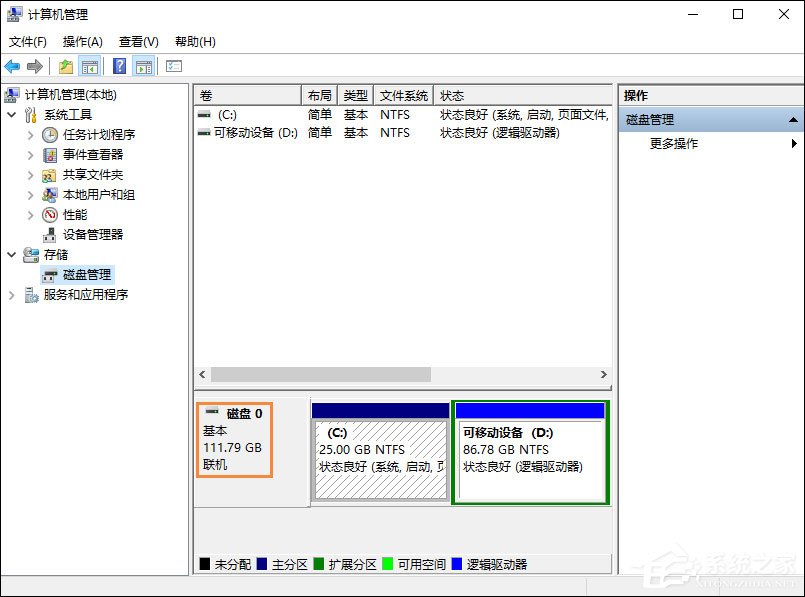Click the checklist icon at the toolbar's right end
Screen dimensions: 805x597
[173, 66]
